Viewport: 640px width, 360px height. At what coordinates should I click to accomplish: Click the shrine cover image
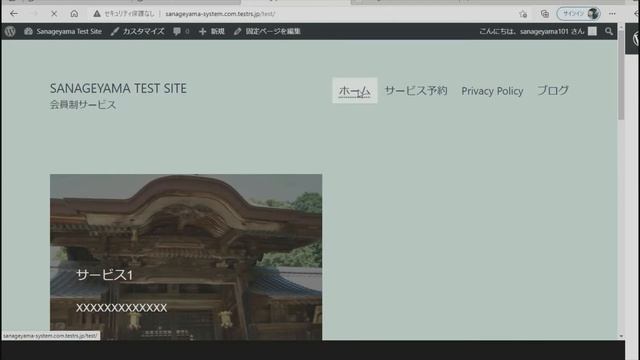tap(186, 257)
